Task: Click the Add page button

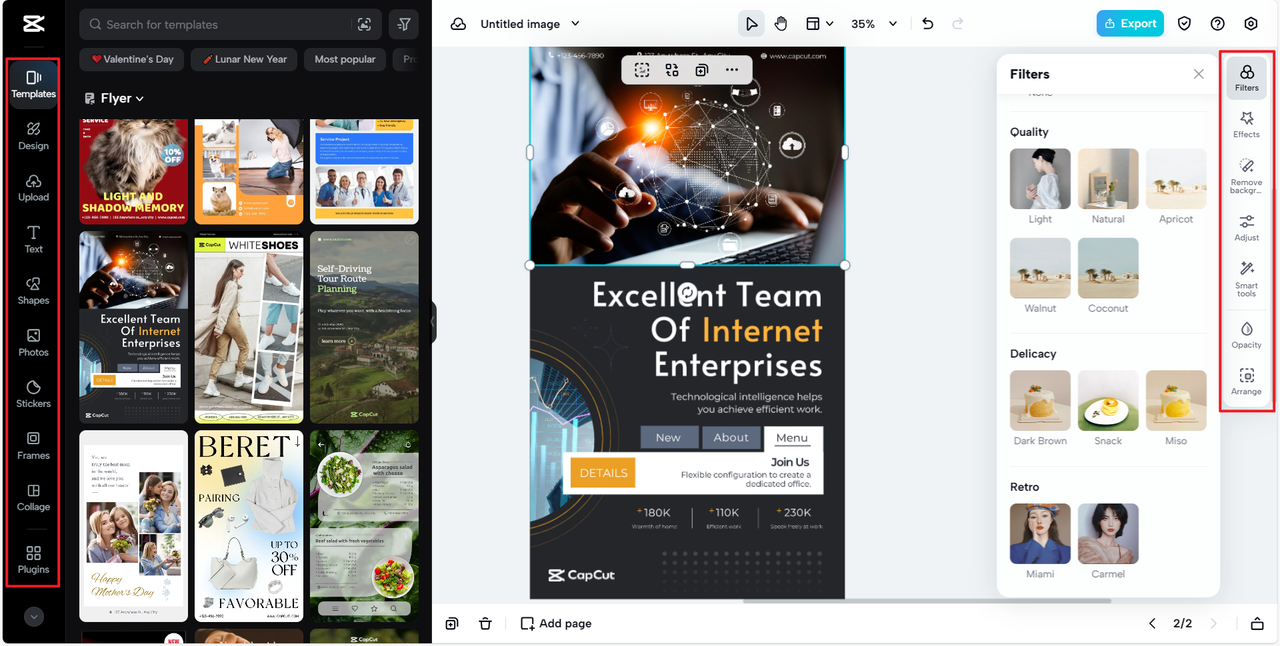Action: tap(556, 623)
